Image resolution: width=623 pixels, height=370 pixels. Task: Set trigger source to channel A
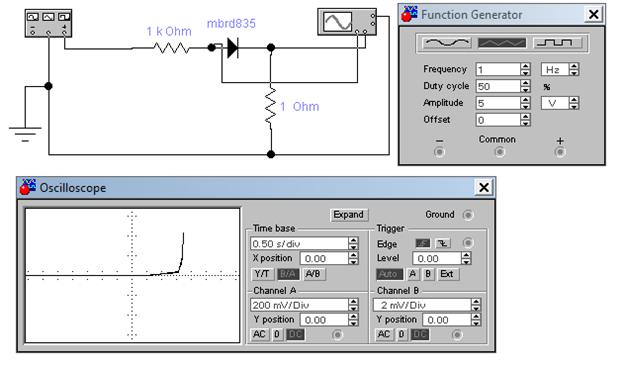[412, 274]
